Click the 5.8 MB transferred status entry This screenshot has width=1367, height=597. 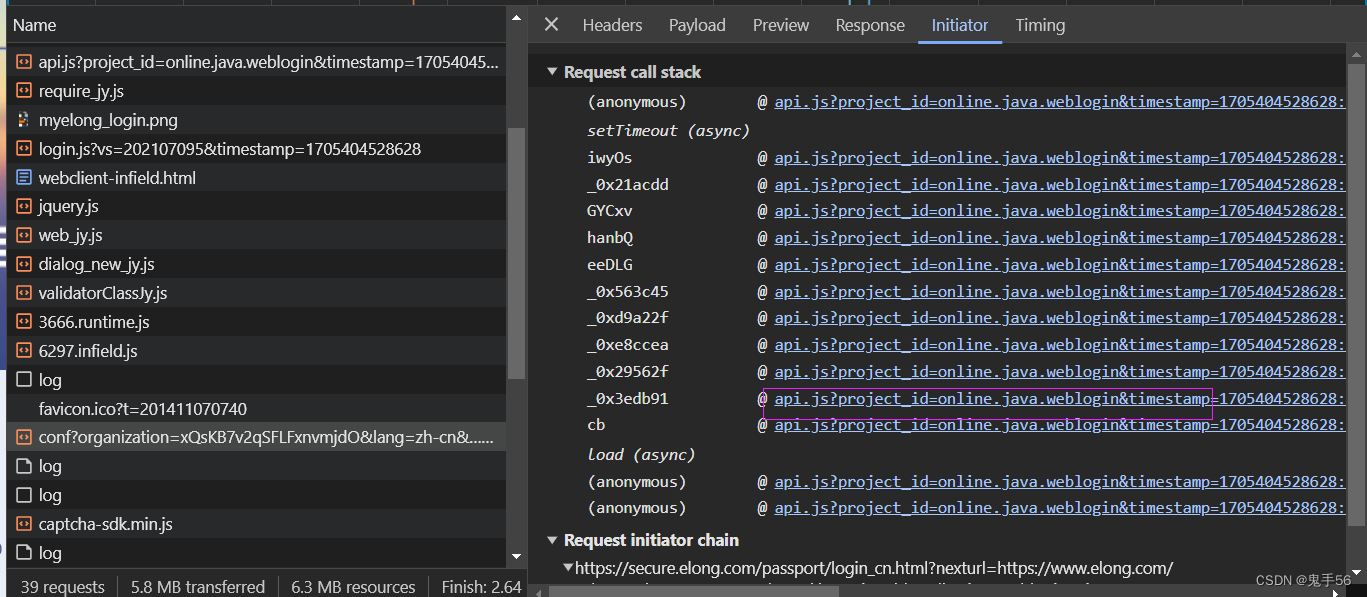point(198,587)
